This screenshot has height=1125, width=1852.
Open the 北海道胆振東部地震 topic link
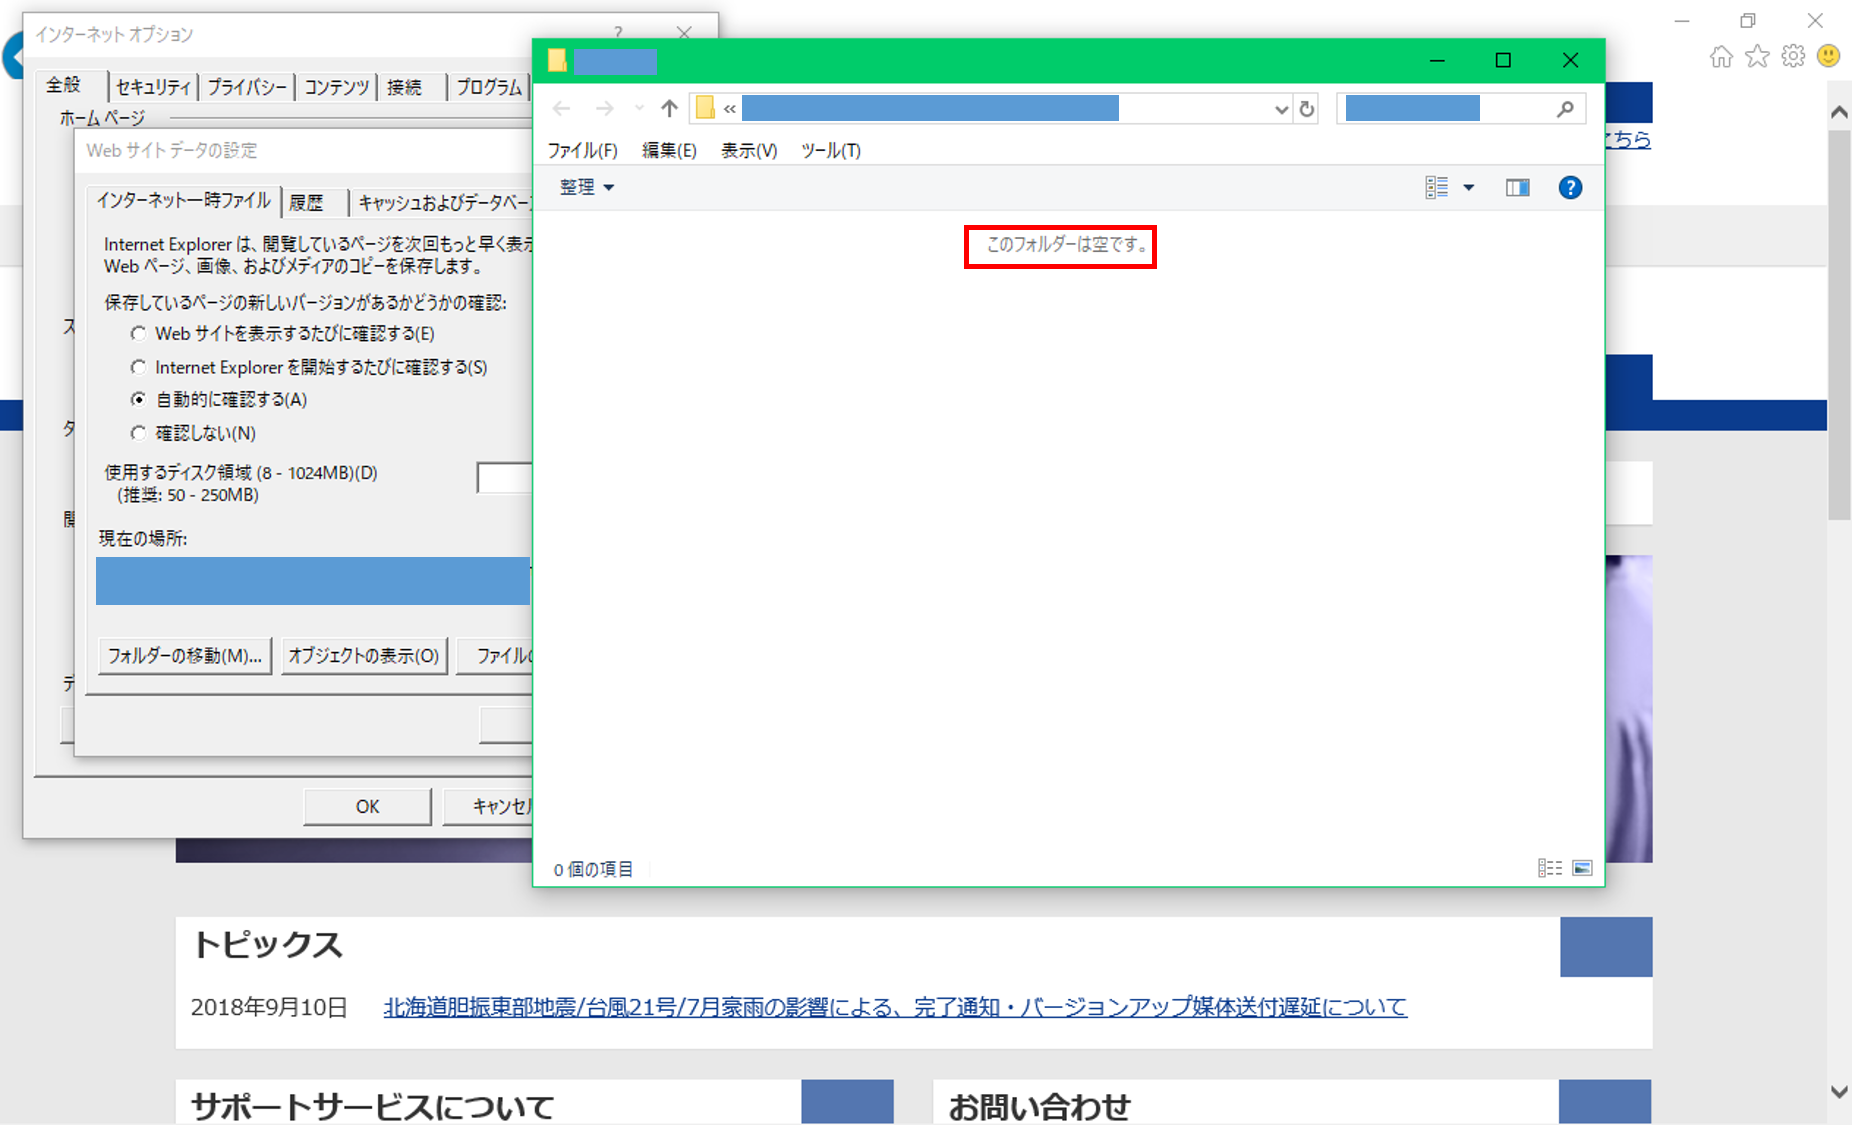pos(894,1007)
